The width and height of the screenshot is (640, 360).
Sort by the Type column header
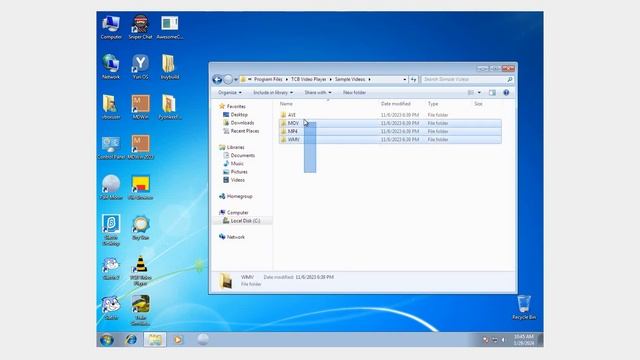pyautogui.click(x=433, y=104)
